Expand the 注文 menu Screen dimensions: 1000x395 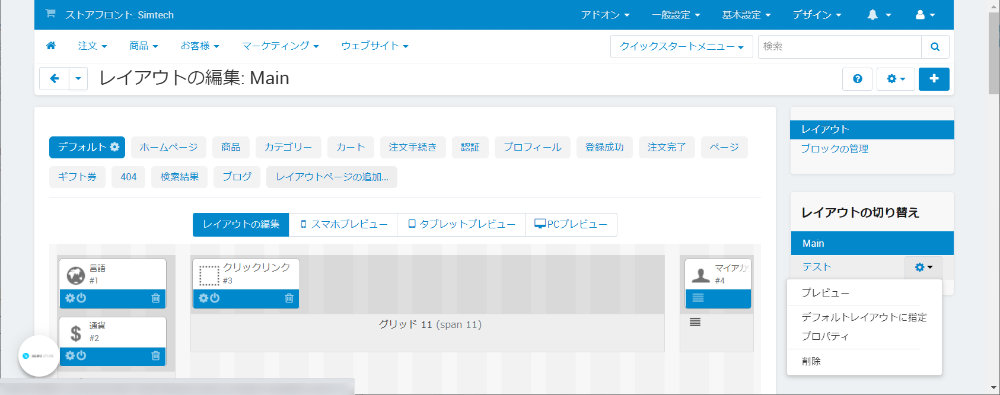(92, 46)
